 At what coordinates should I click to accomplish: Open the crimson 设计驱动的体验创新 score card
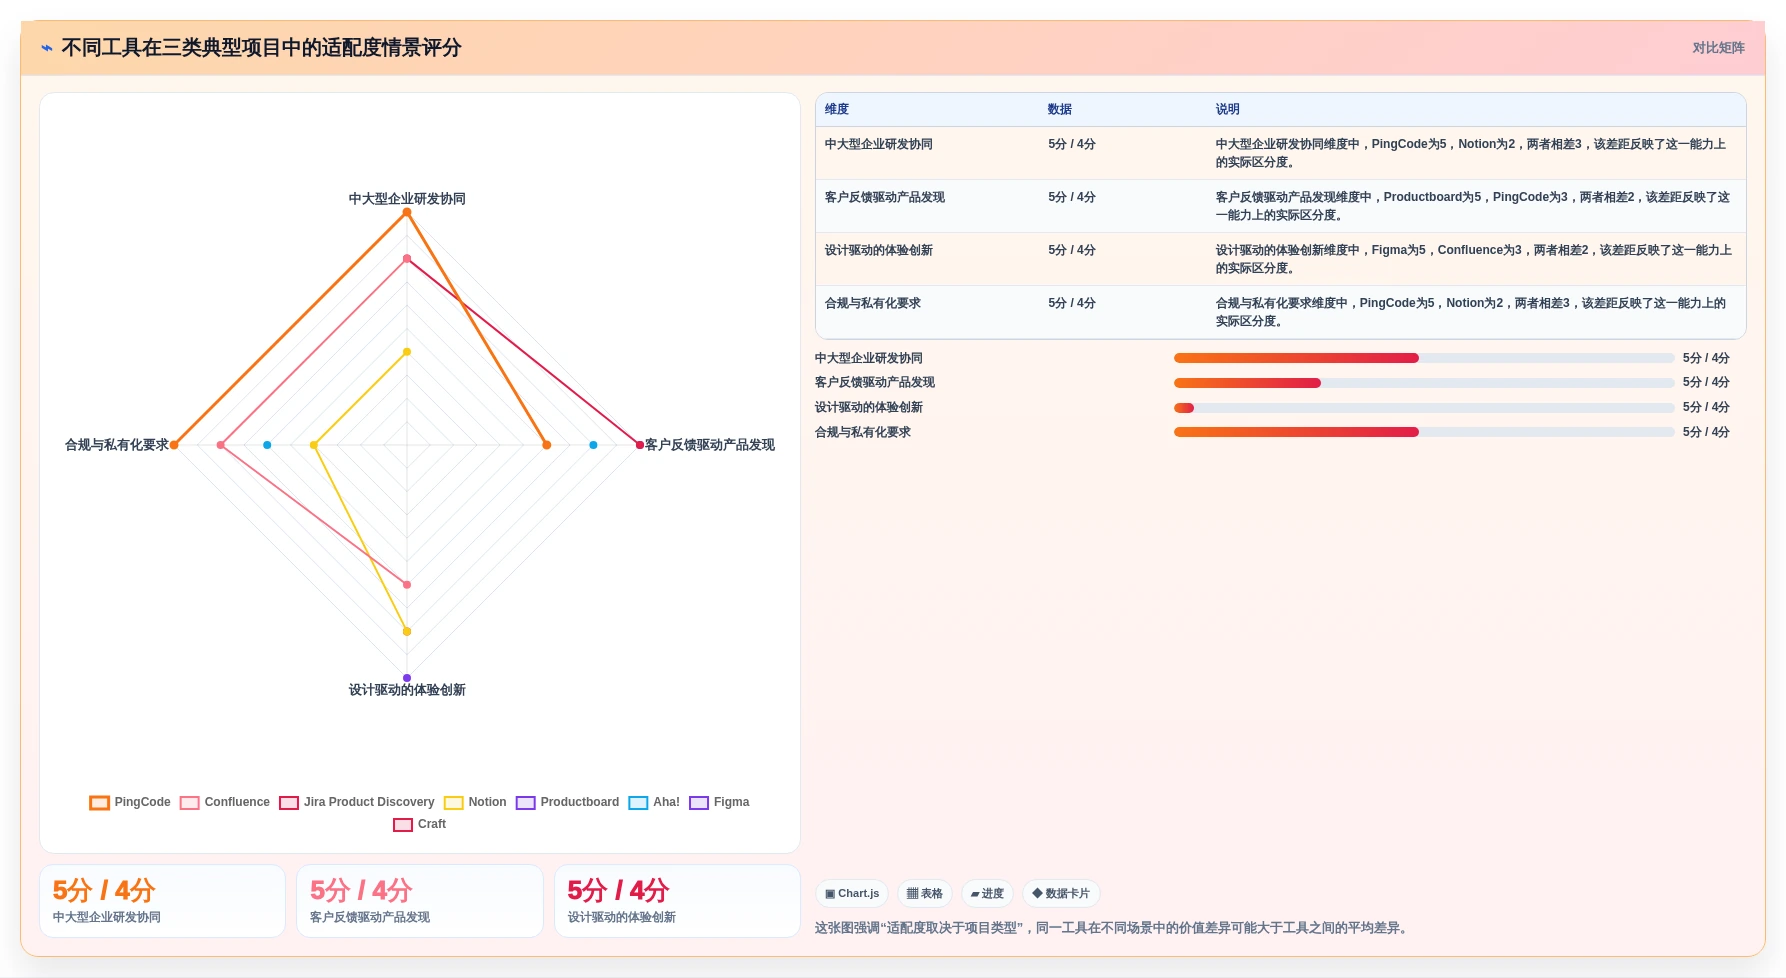click(x=678, y=901)
